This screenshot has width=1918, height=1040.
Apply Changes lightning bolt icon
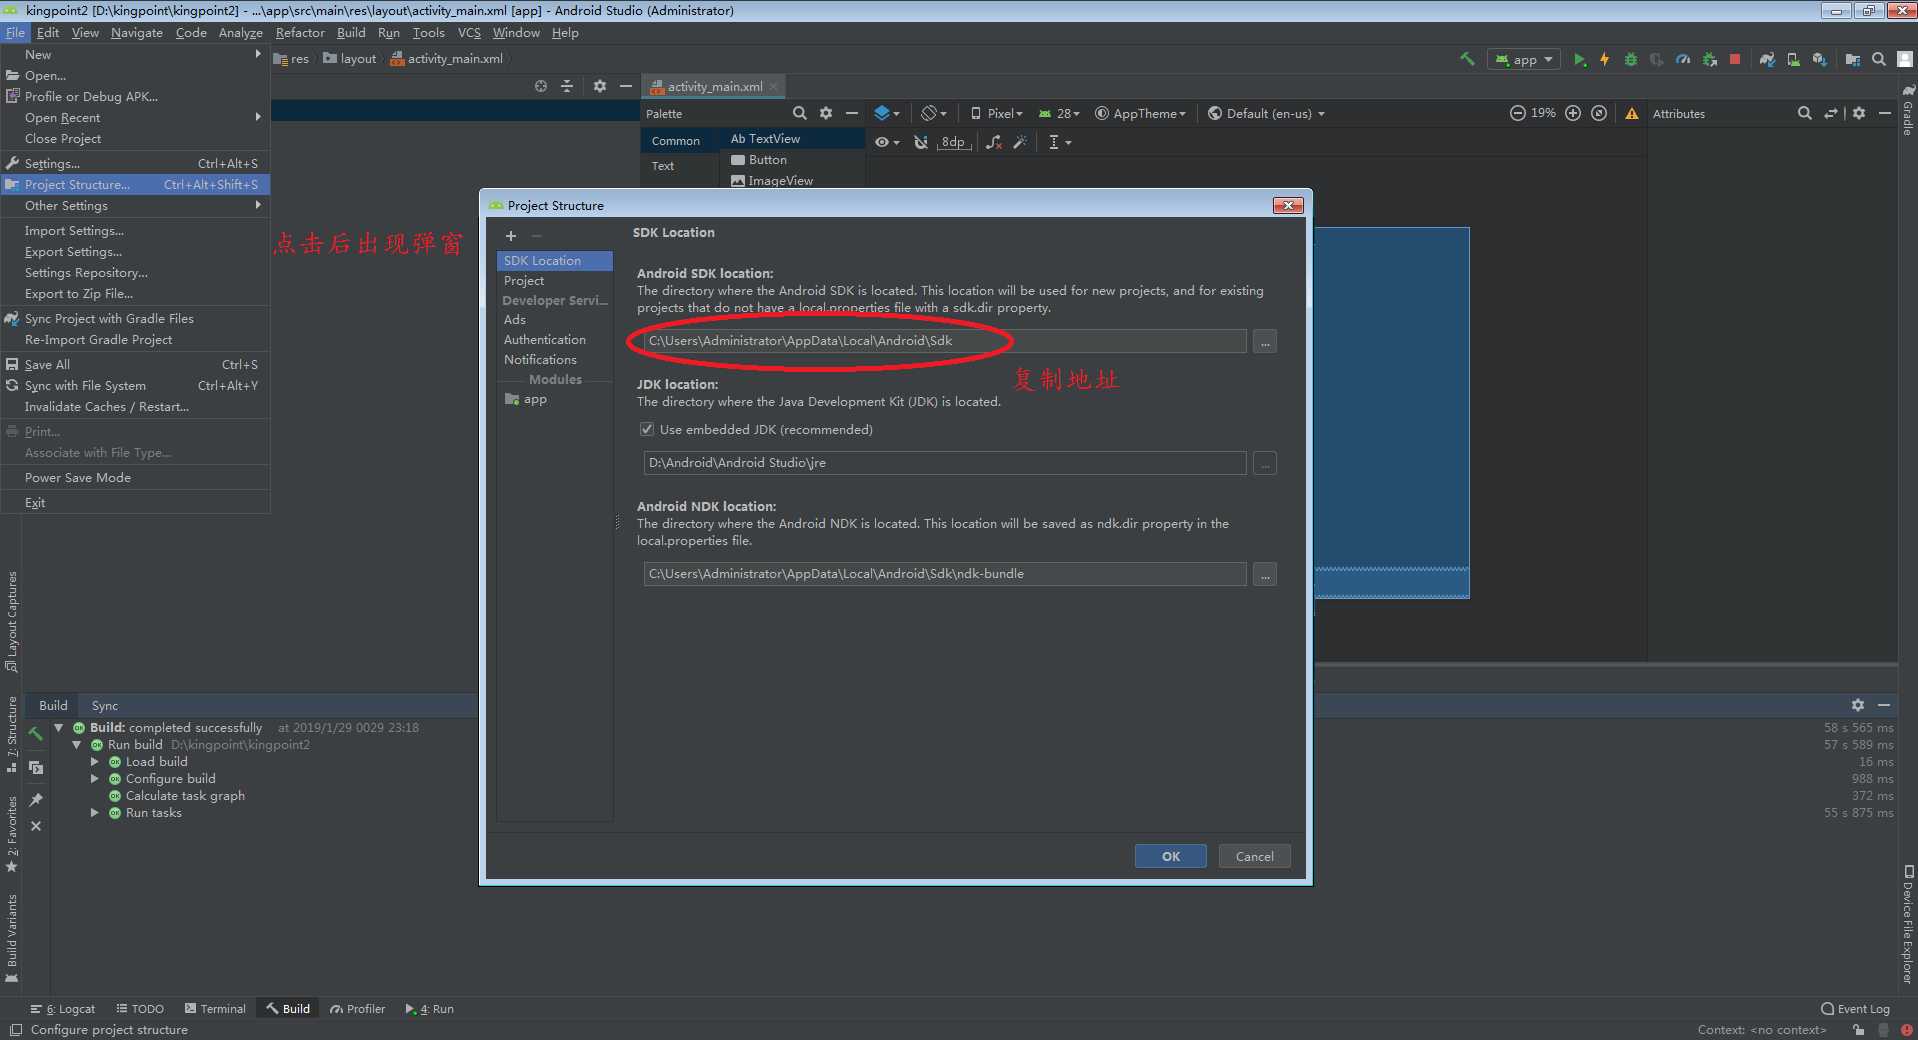pos(1605,59)
